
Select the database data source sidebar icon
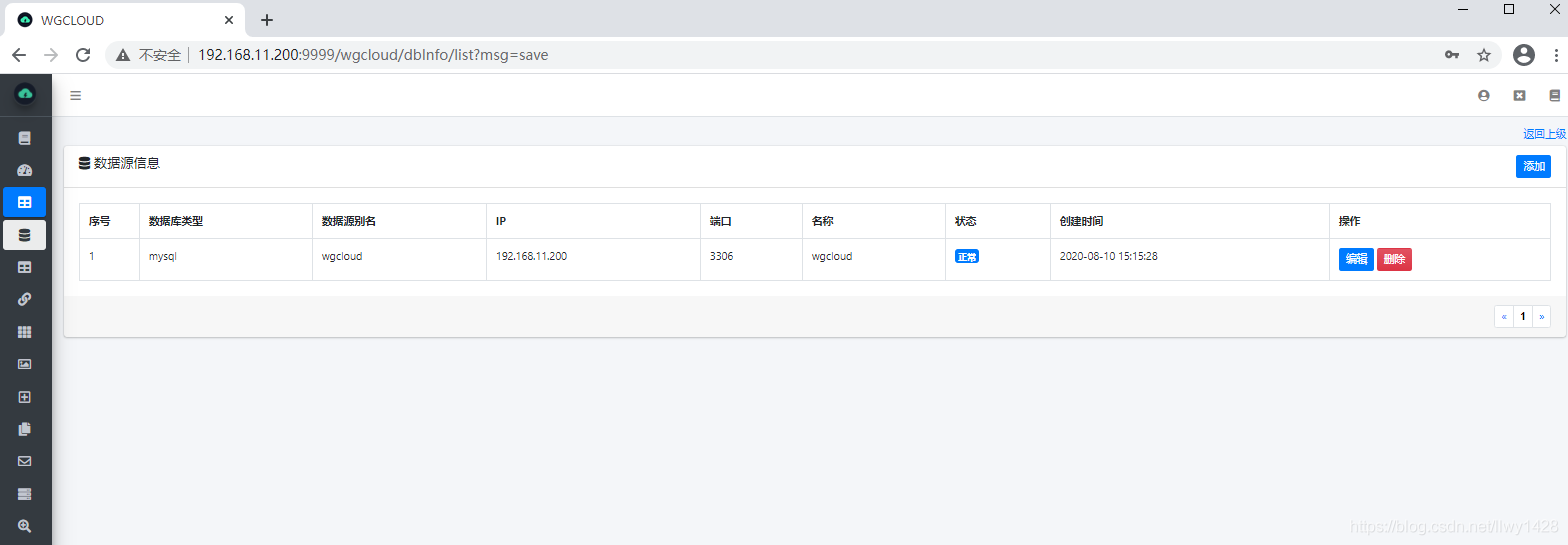pos(25,235)
